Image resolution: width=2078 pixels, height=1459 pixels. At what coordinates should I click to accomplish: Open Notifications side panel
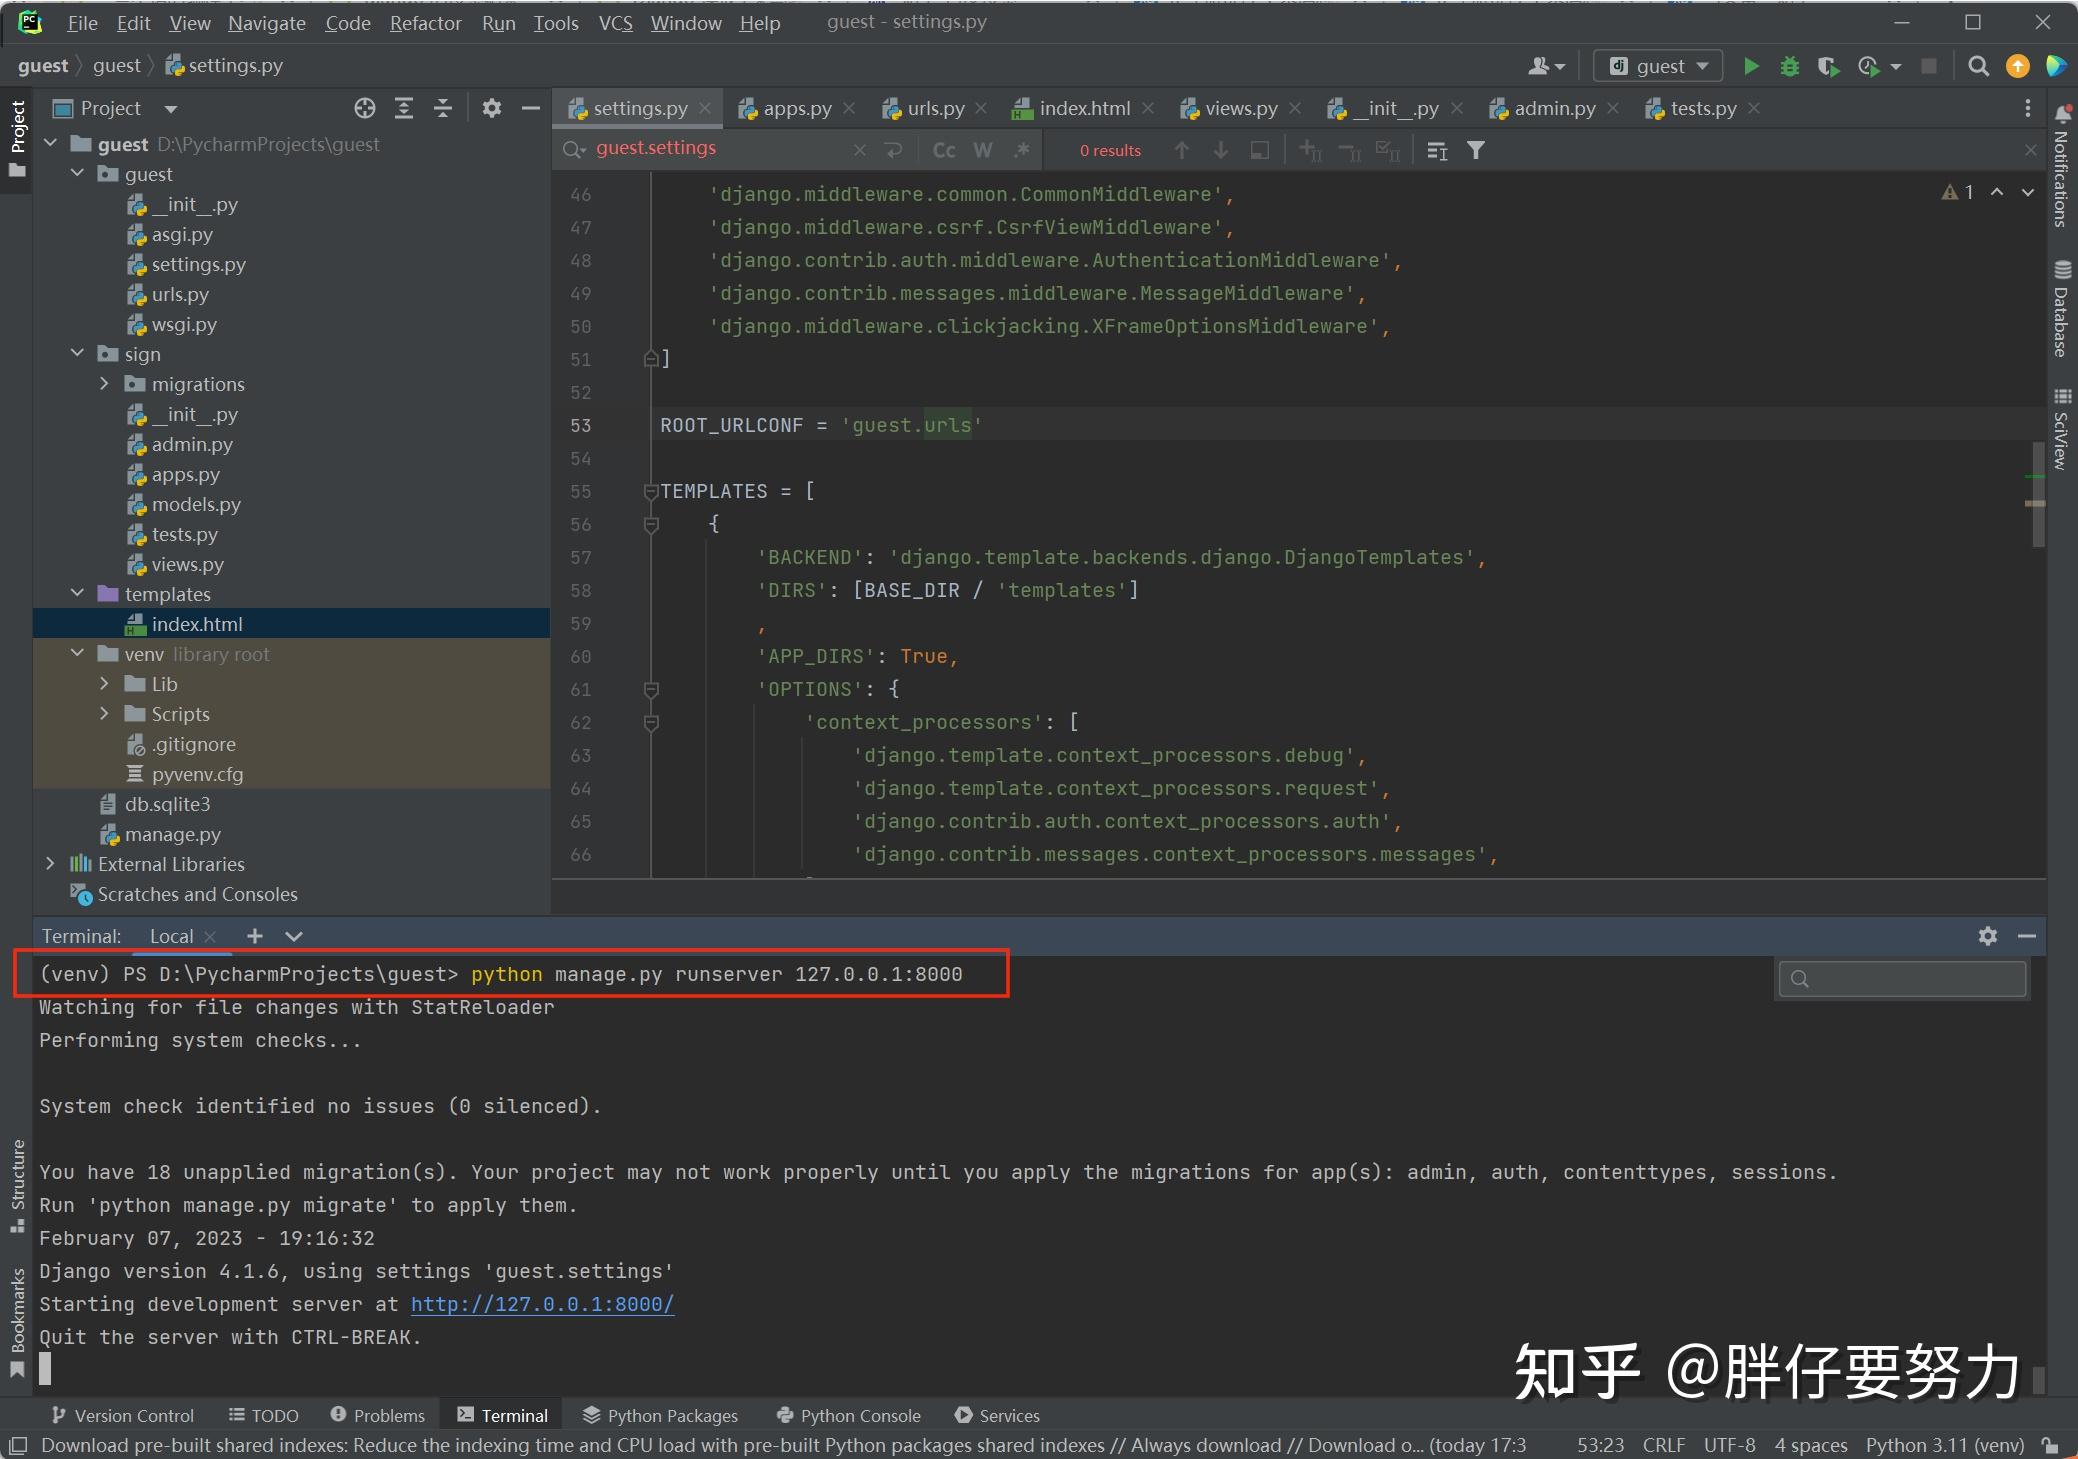(2062, 167)
